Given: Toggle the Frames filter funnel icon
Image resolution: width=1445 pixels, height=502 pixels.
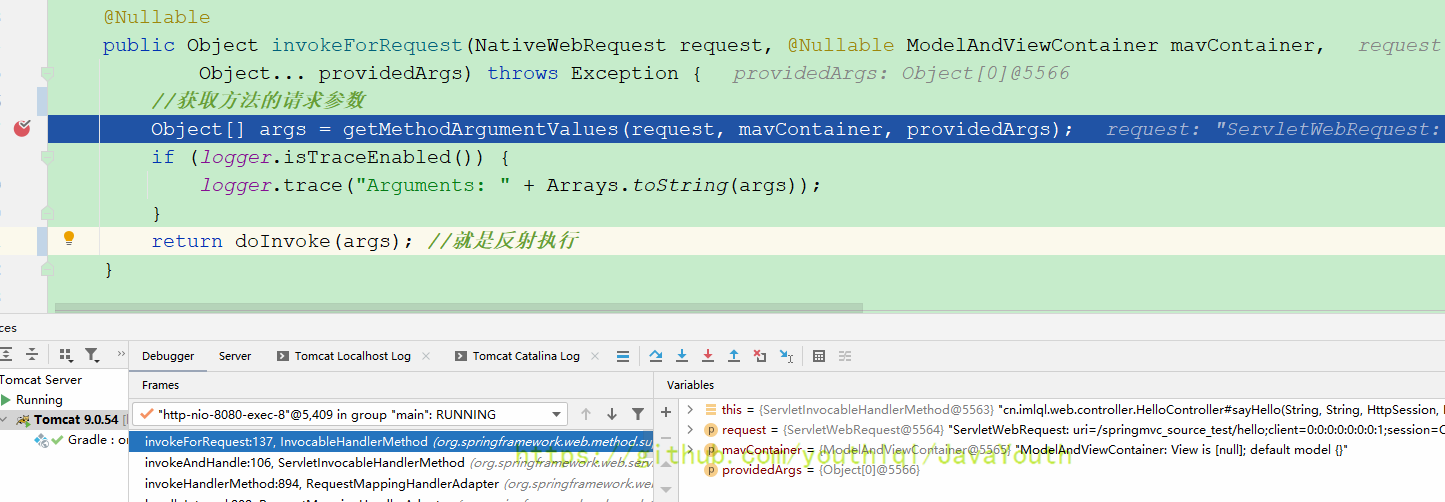Looking at the screenshot, I should coord(638,414).
